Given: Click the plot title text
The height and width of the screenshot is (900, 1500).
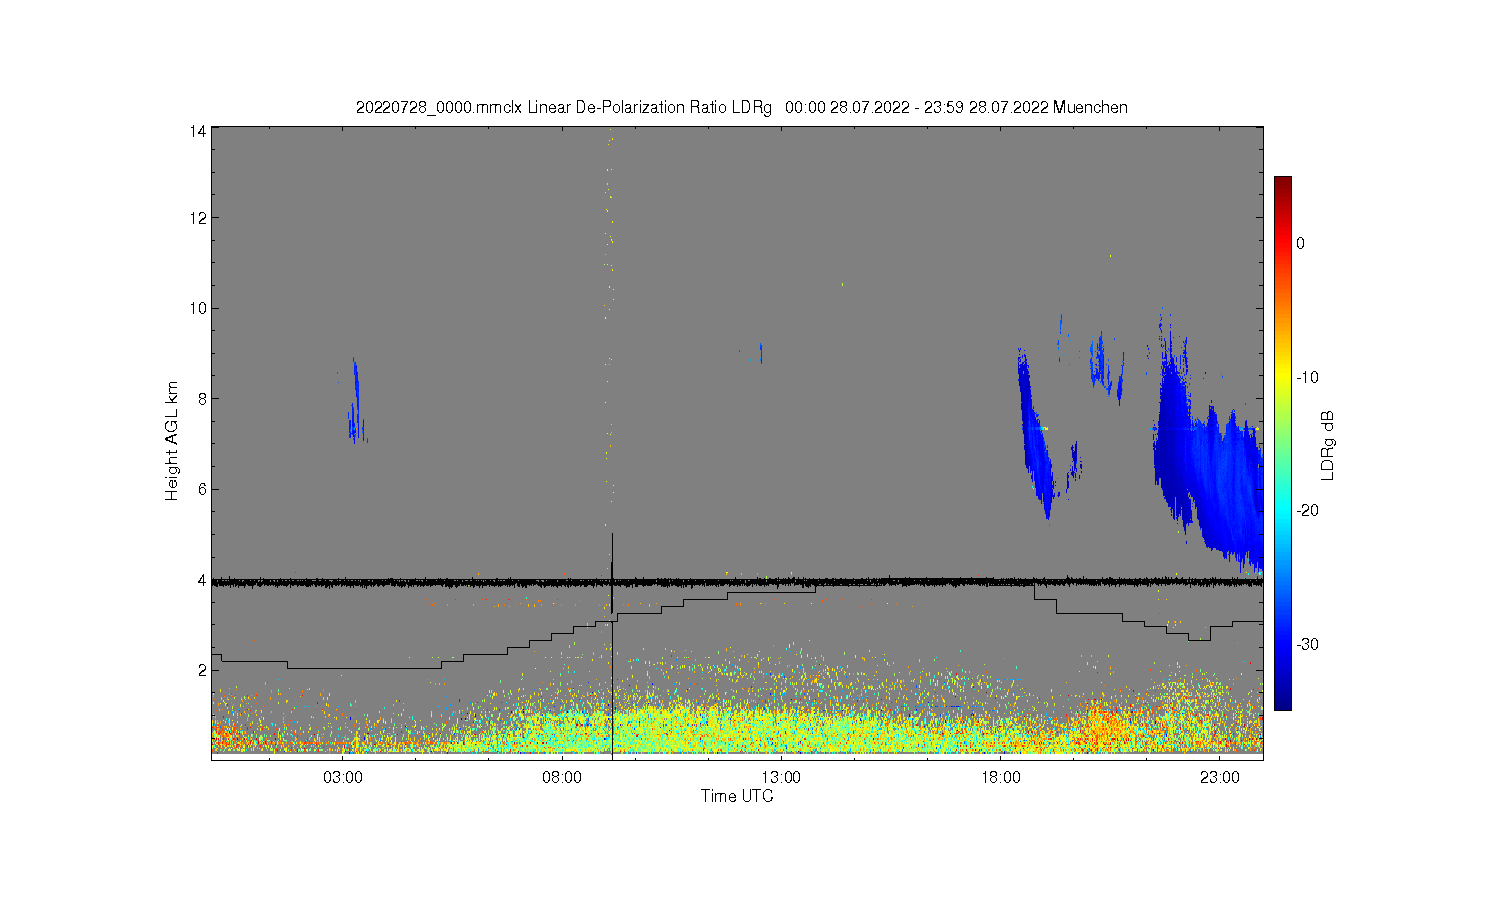Looking at the screenshot, I should 741,107.
